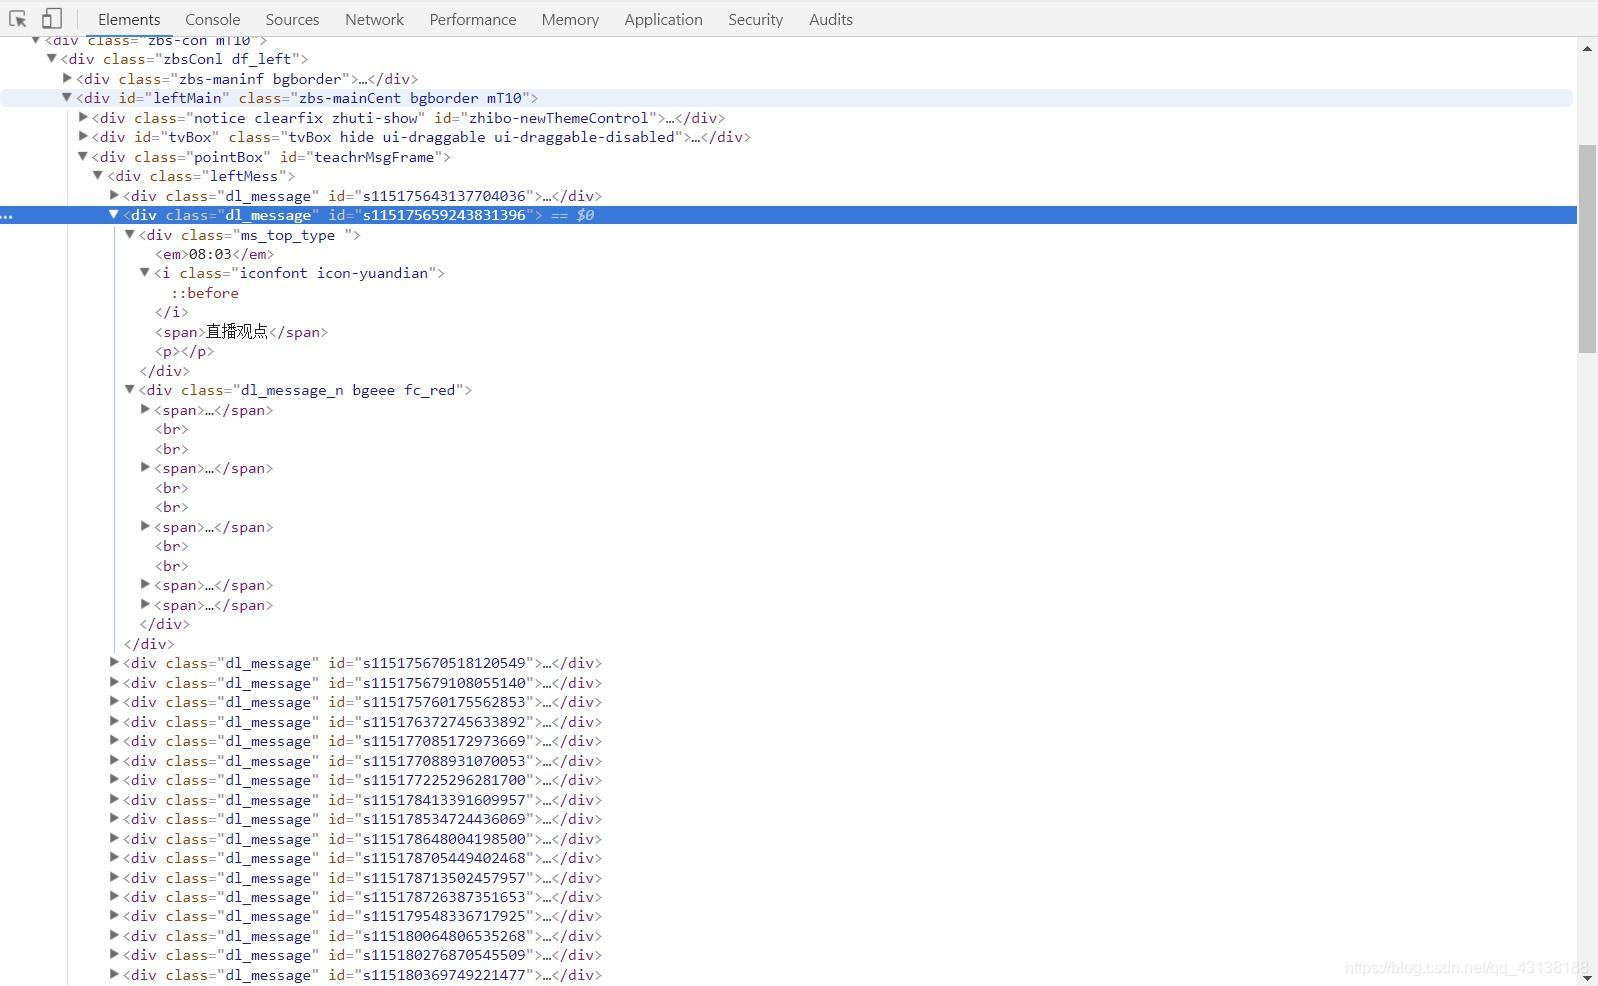1598x986 pixels.
Task: Collapse the pointBox teachrMsgFrame div
Action: click(83, 156)
